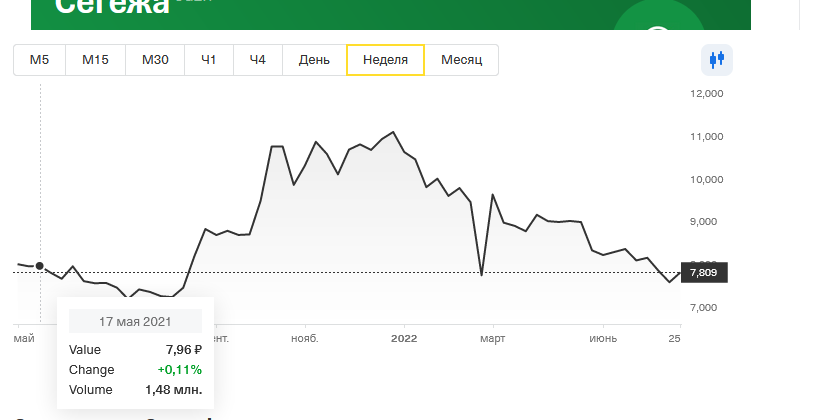Image resolution: width=819 pixels, height=420 pixels.
Task: Click the нояб. label on time axis
Action: pos(305,339)
